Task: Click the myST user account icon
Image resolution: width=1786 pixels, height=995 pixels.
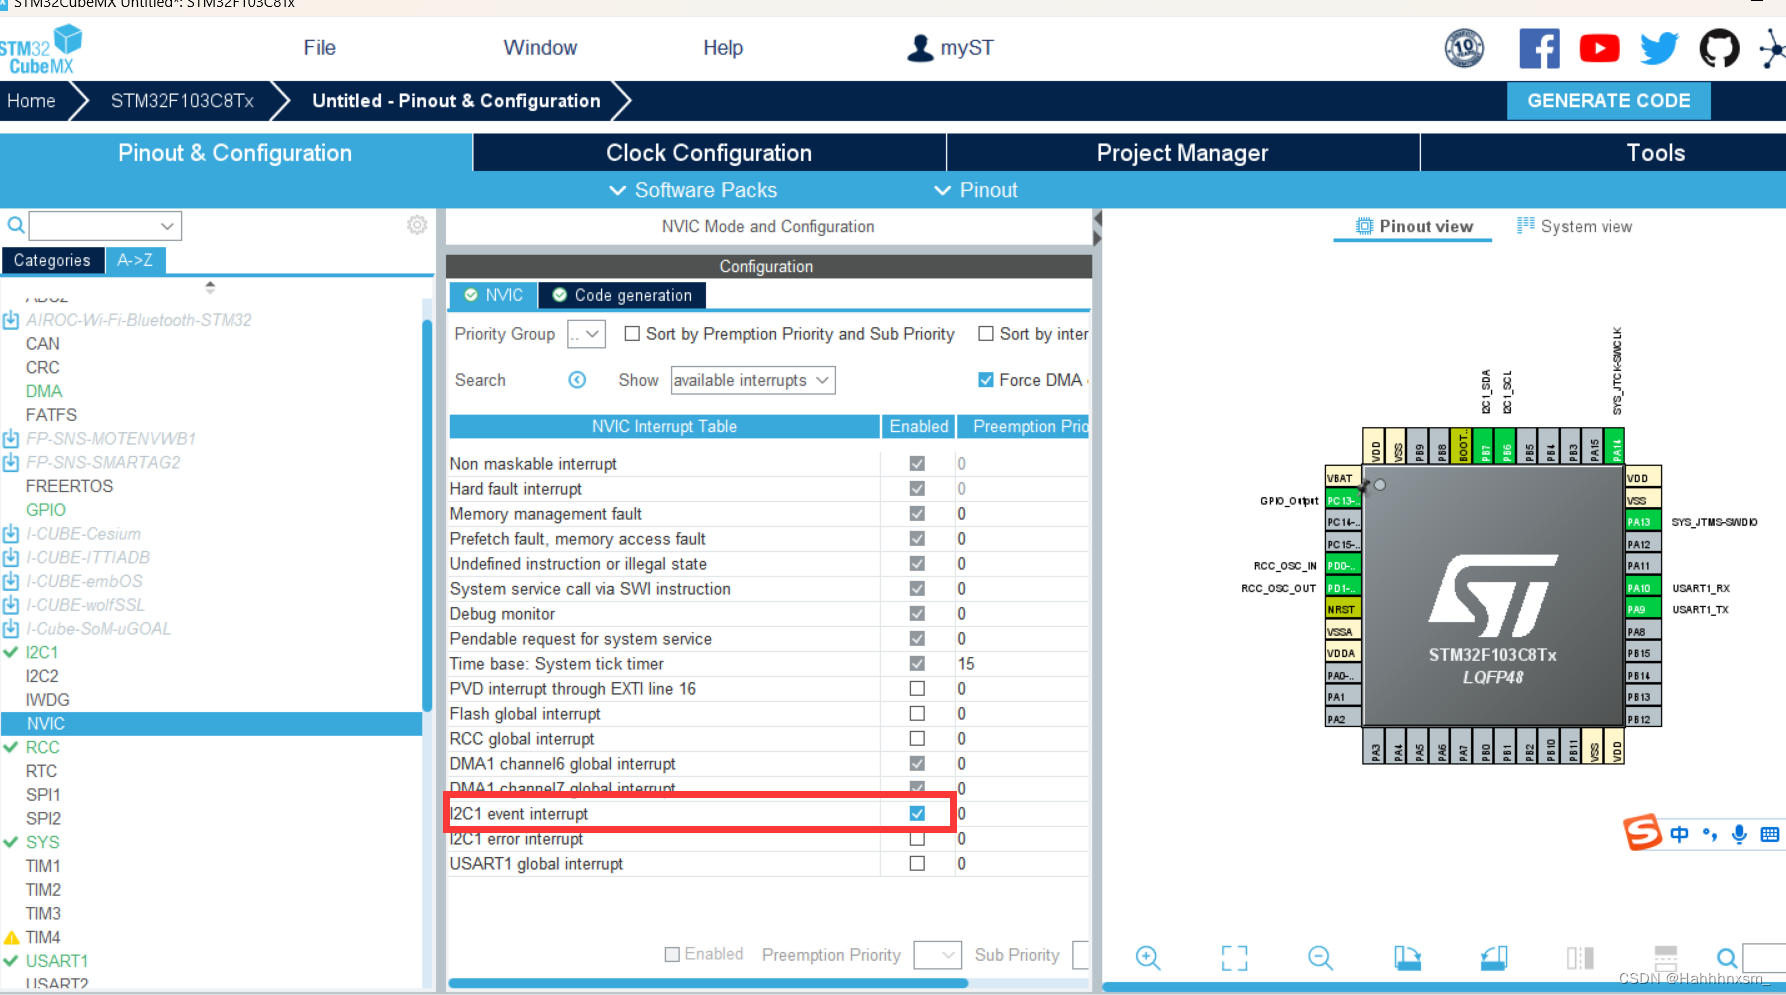Action: 920,48
